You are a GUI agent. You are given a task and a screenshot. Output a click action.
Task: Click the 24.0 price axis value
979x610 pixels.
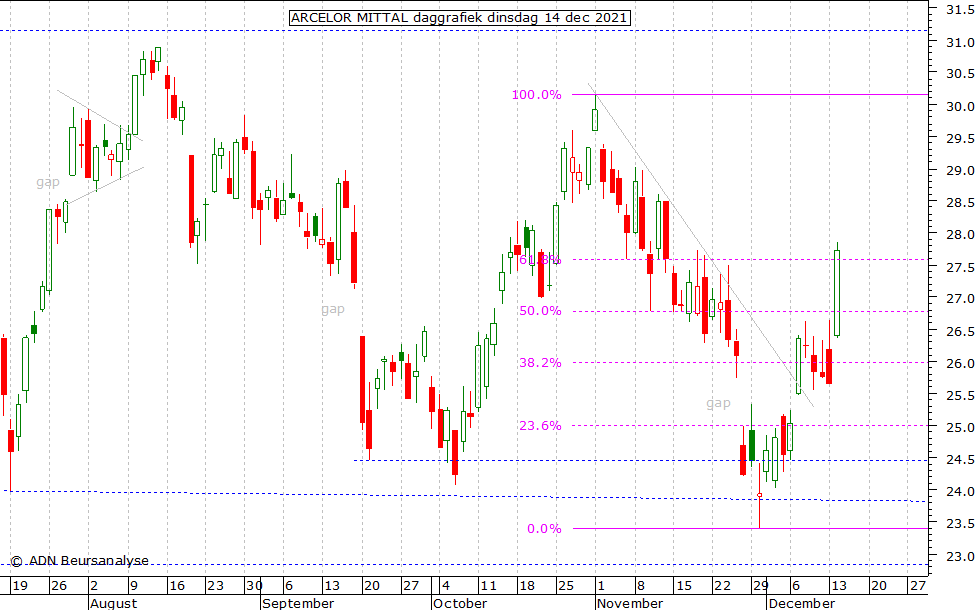point(960,492)
